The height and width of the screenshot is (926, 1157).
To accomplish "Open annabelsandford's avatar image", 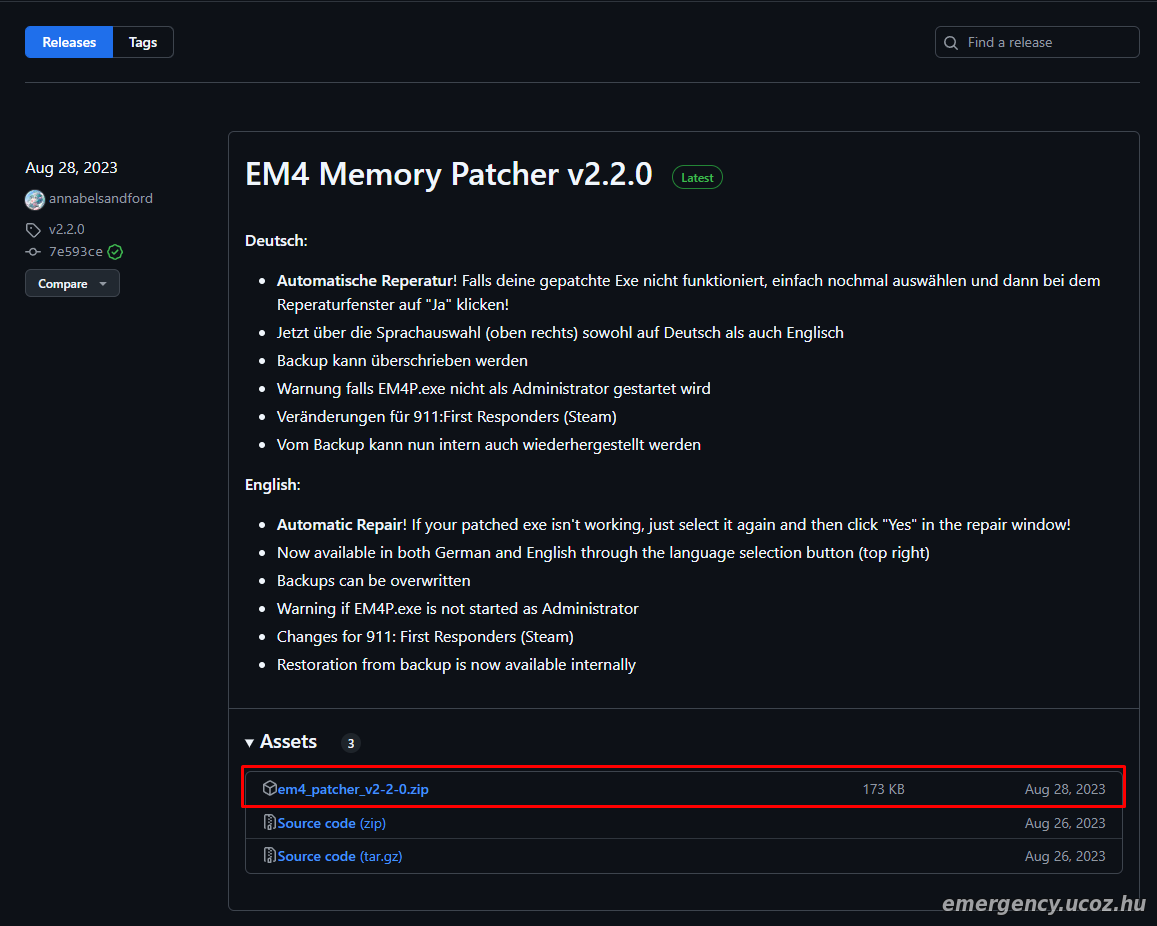I will click(35, 199).
